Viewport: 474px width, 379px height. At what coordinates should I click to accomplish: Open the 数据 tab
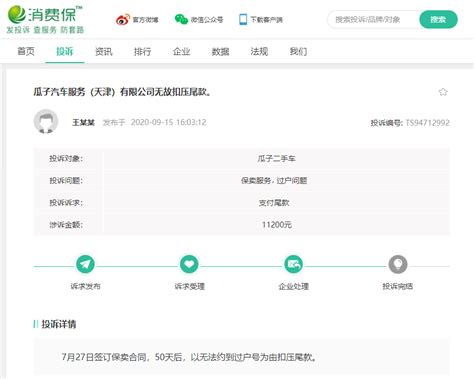pos(220,51)
